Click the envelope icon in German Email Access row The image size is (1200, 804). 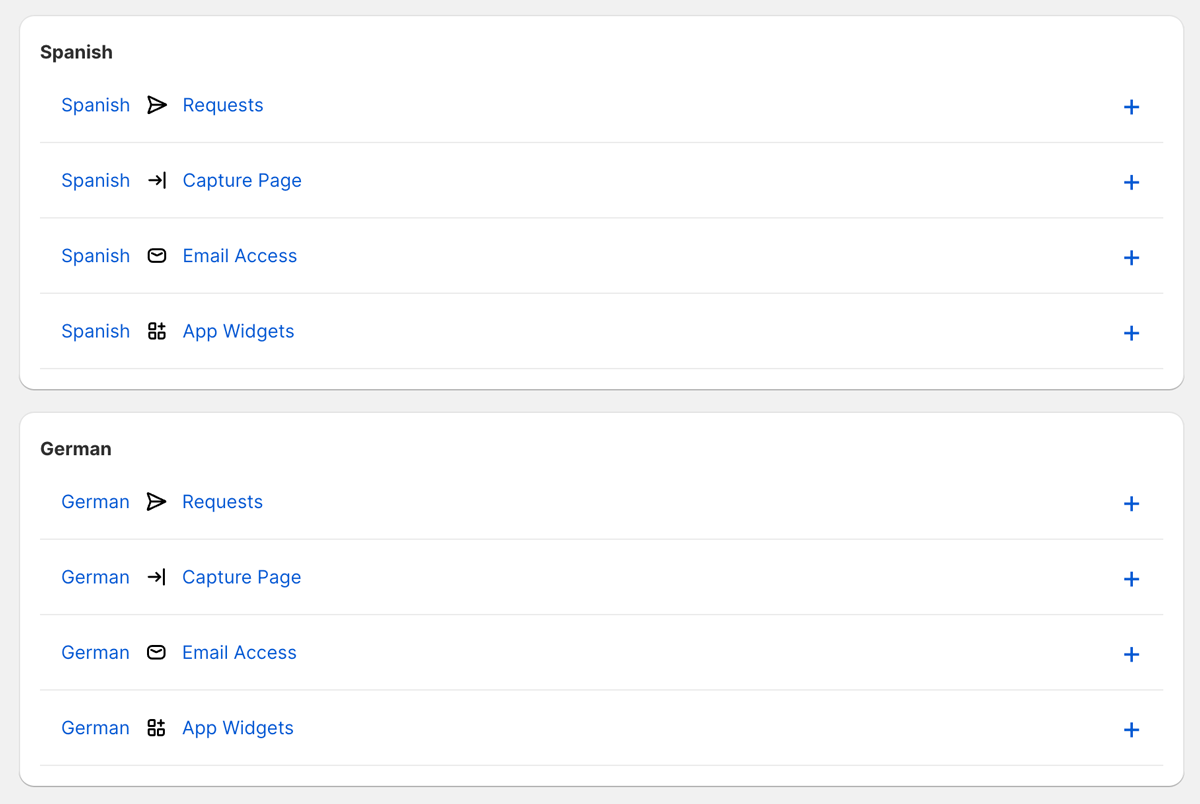(156, 653)
